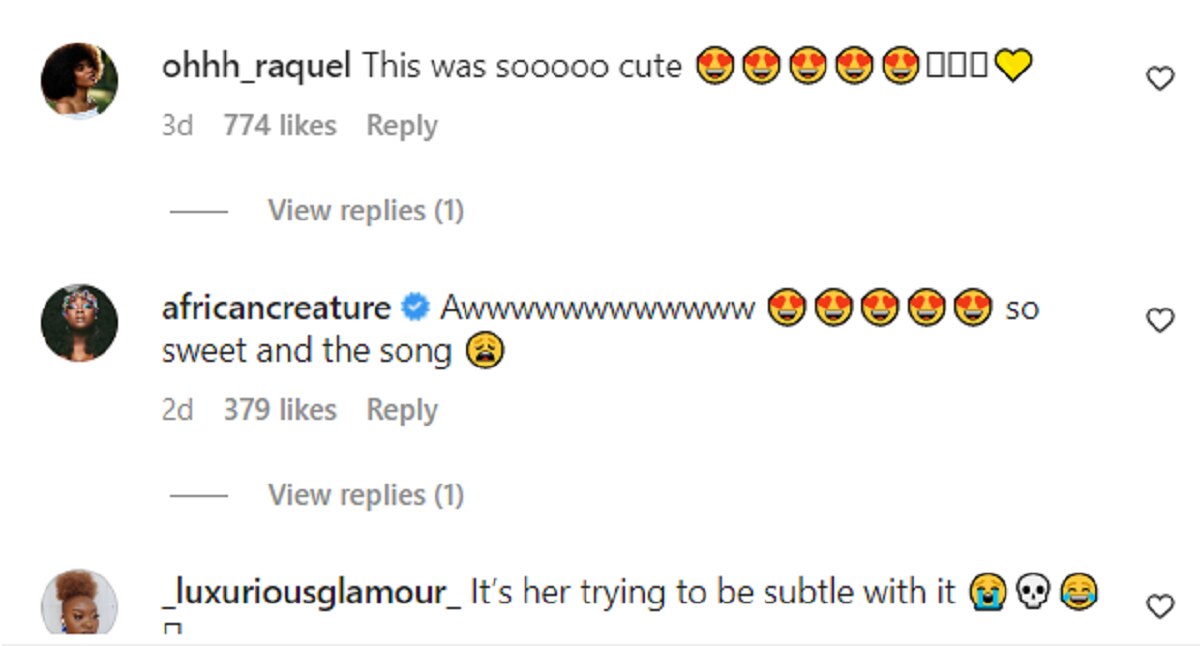This screenshot has width=1200, height=646.
Task: Expand replies under ohhh_raquel's comment
Action: [x=365, y=211]
